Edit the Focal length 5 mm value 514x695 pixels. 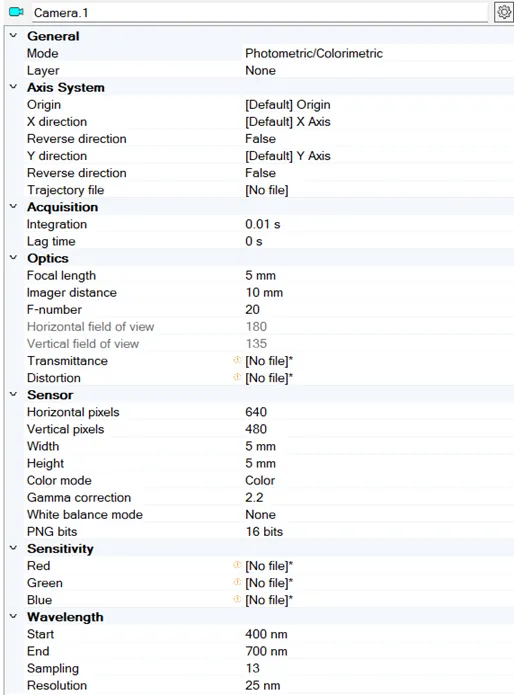(x=379, y=275)
